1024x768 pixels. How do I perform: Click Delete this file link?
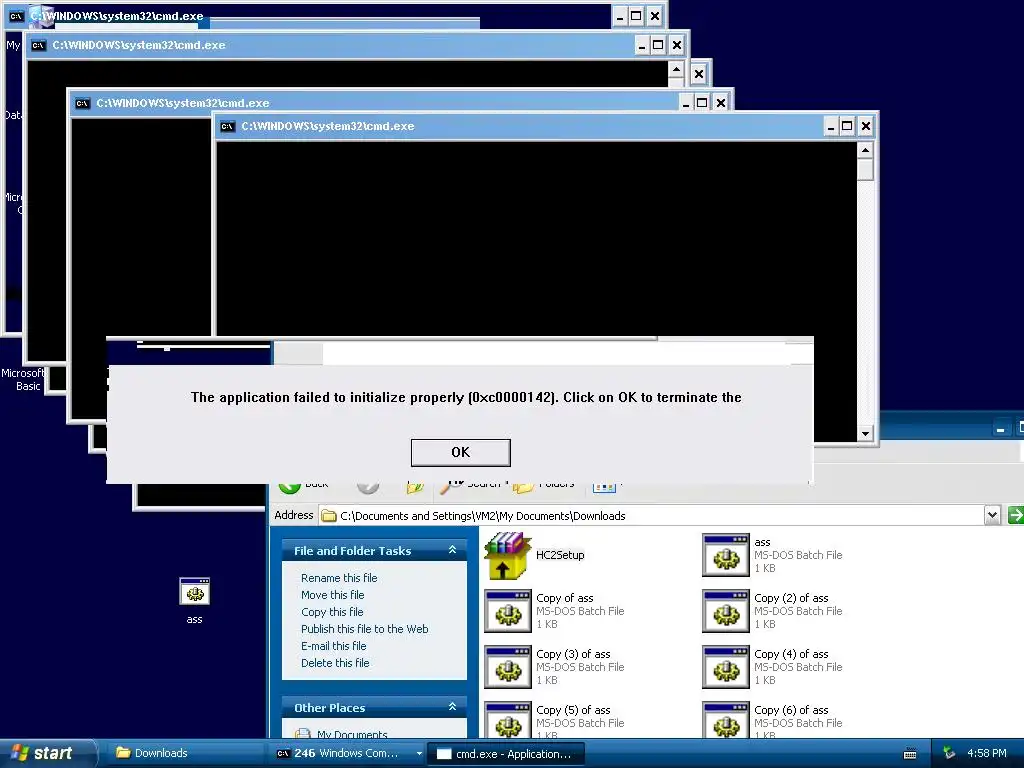(335, 663)
